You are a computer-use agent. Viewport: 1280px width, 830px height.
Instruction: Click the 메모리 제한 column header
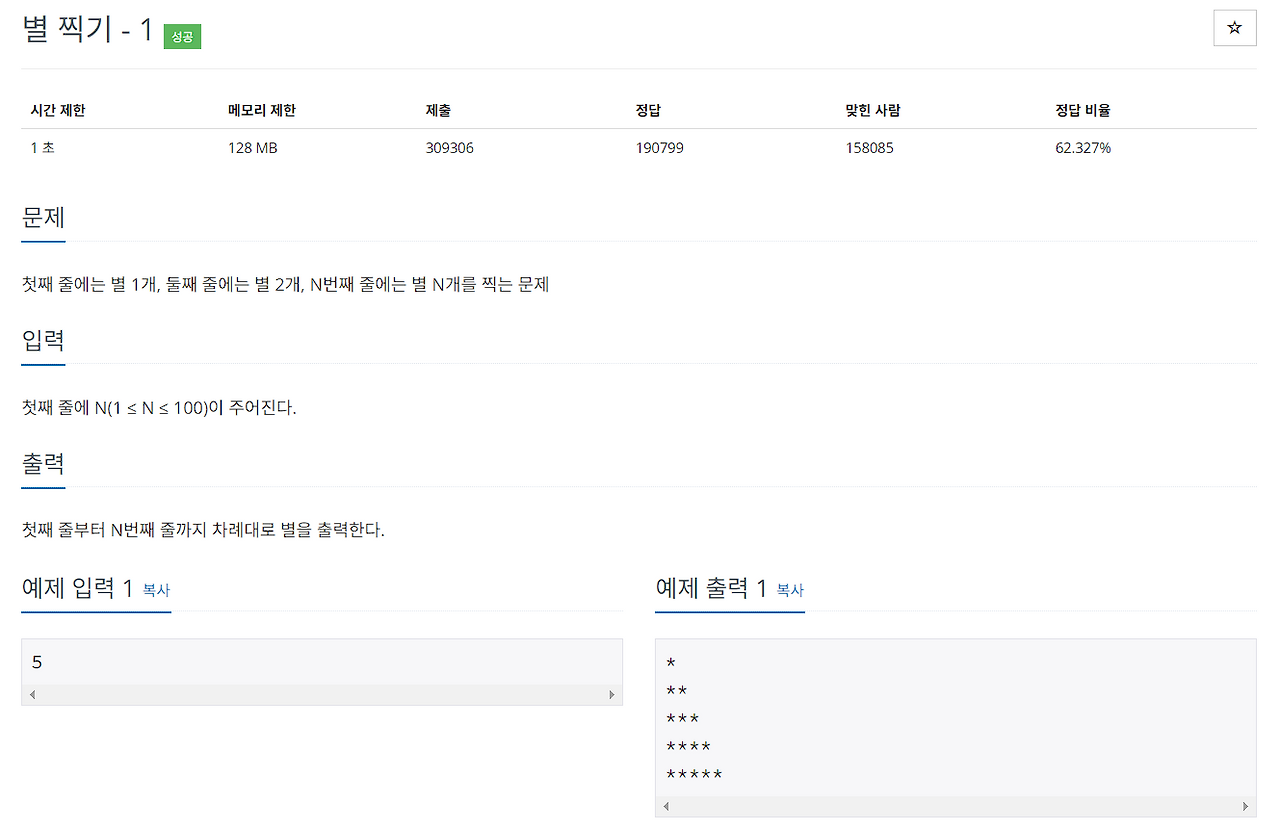click(x=260, y=110)
